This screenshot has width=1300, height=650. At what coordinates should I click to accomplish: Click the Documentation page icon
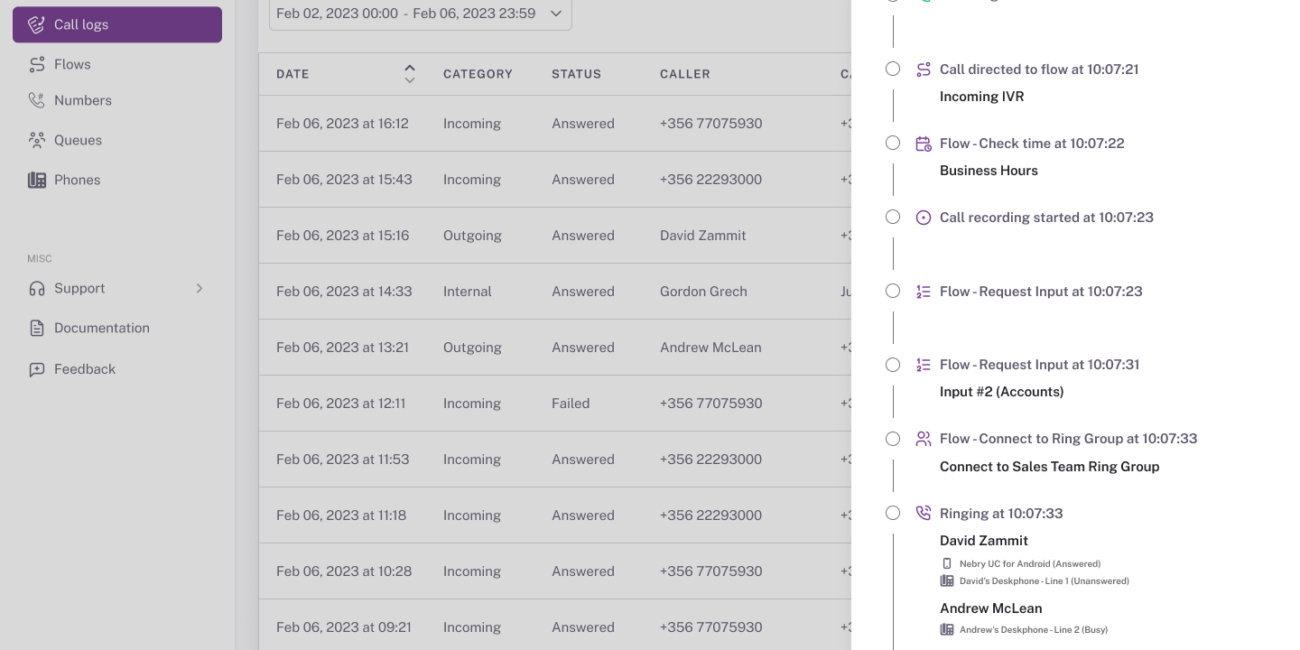[x=37, y=328]
